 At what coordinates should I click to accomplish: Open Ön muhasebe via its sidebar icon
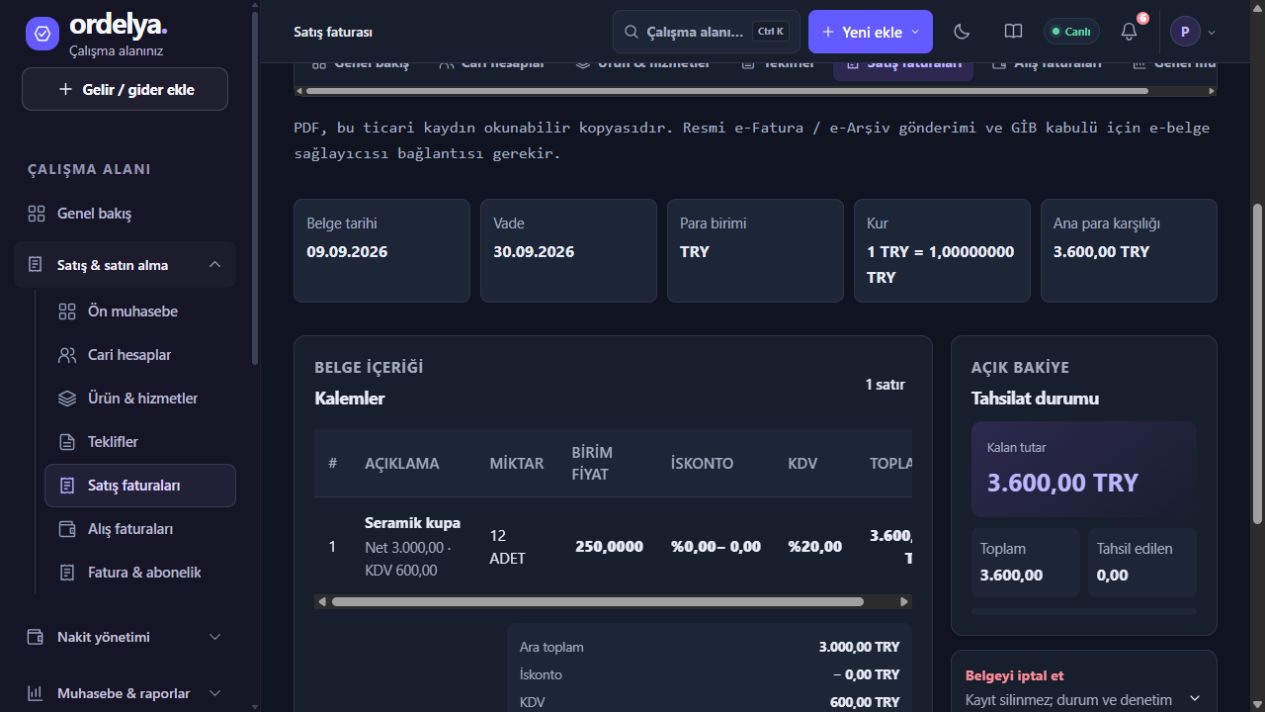(67, 311)
